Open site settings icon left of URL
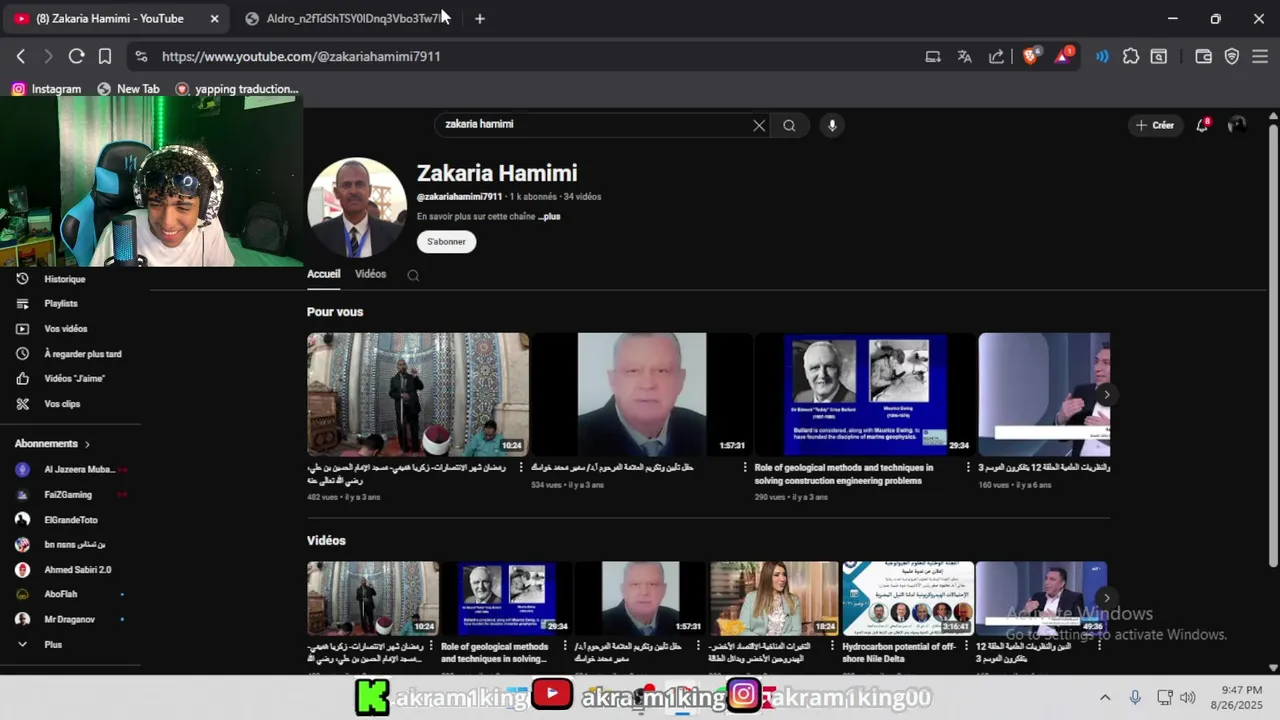Viewport: 1280px width, 720px height. pos(141,57)
